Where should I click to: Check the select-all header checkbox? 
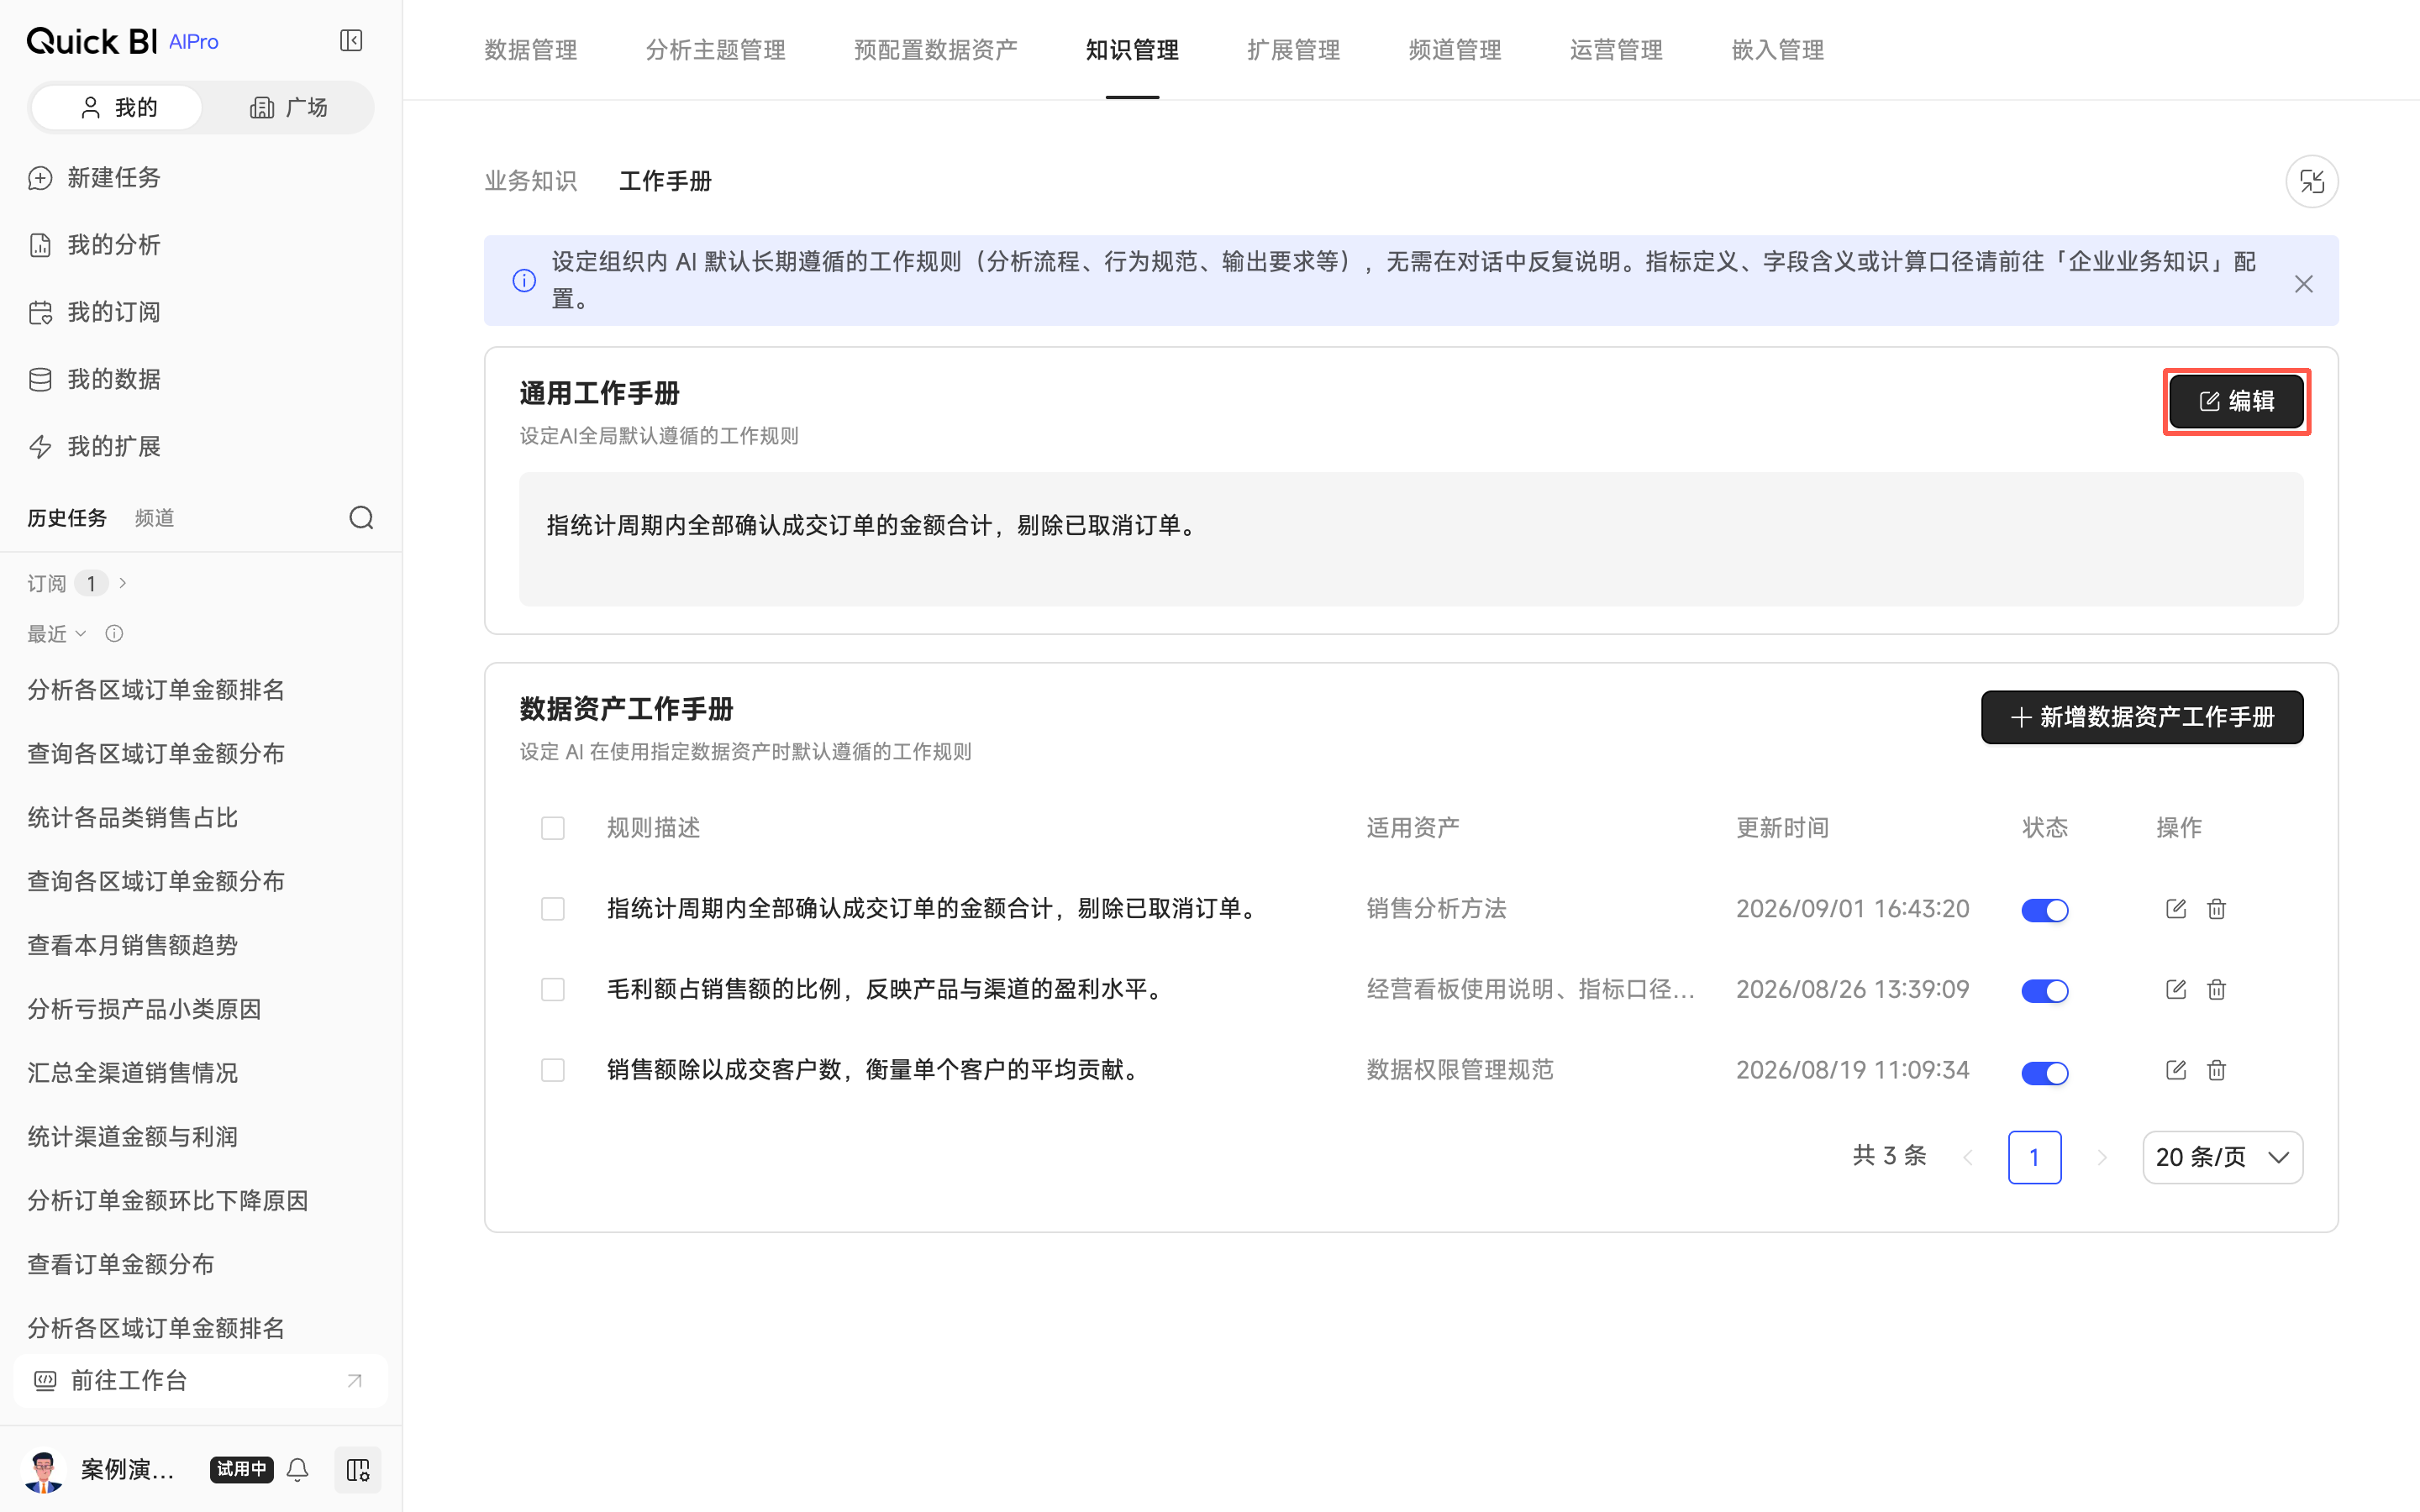pos(552,828)
